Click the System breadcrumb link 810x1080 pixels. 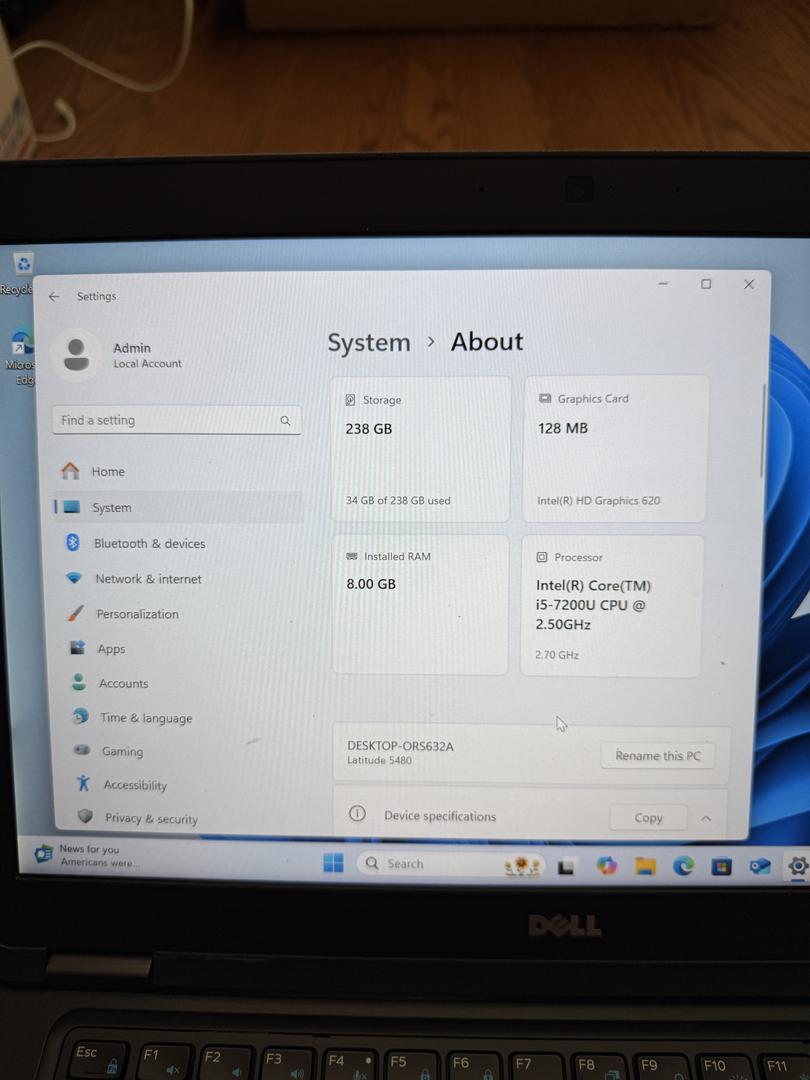click(368, 342)
